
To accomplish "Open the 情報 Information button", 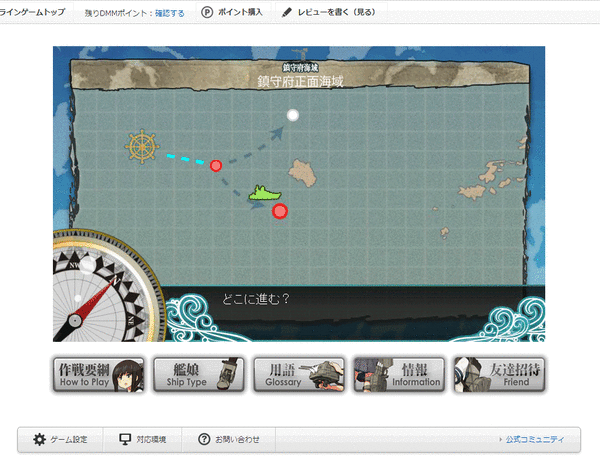I will point(399,375).
